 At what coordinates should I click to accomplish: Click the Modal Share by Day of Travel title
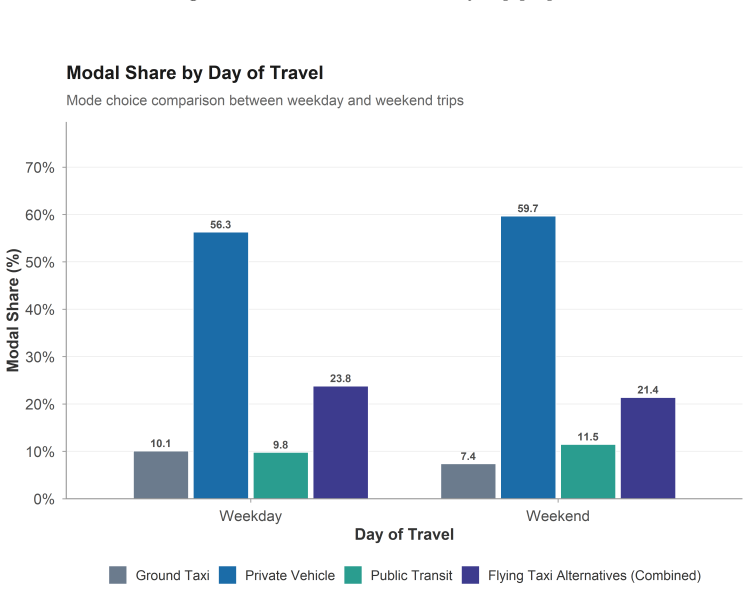(x=194, y=73)
